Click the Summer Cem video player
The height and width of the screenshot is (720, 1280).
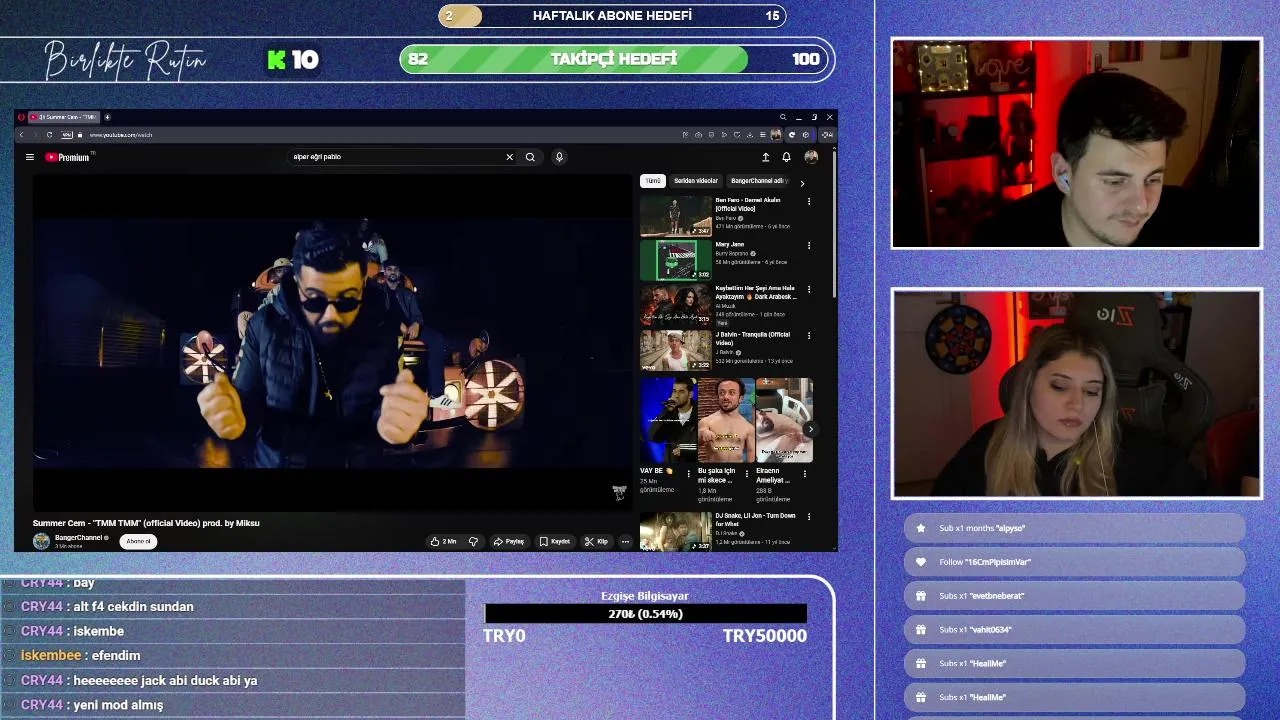[x=333, y=343]
